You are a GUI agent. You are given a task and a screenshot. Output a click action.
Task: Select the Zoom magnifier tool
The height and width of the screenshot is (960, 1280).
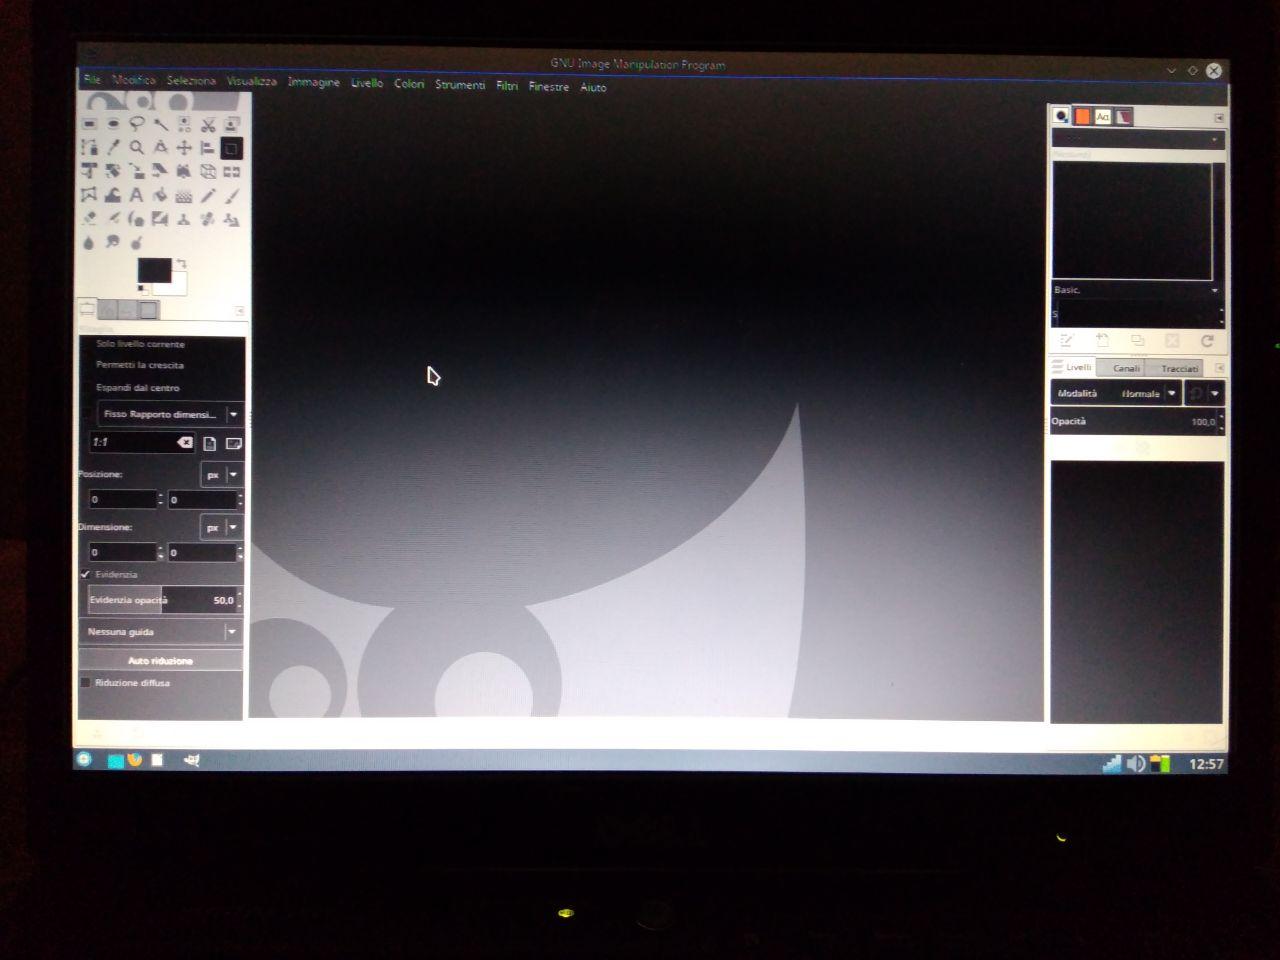[137, 148]
